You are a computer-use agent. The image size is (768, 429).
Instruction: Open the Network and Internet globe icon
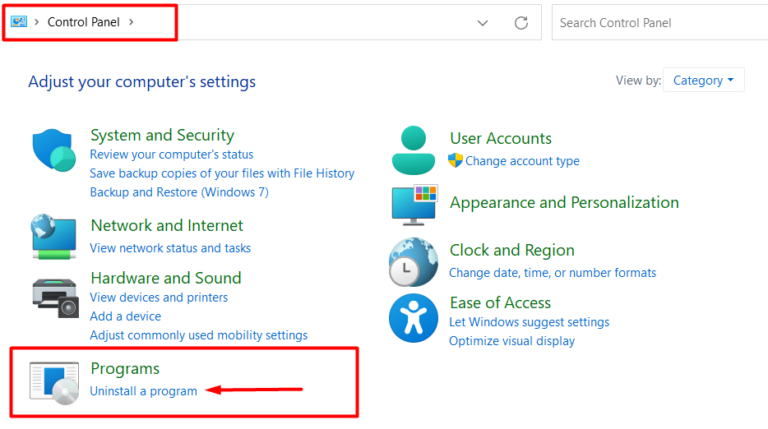pos(54,236)
